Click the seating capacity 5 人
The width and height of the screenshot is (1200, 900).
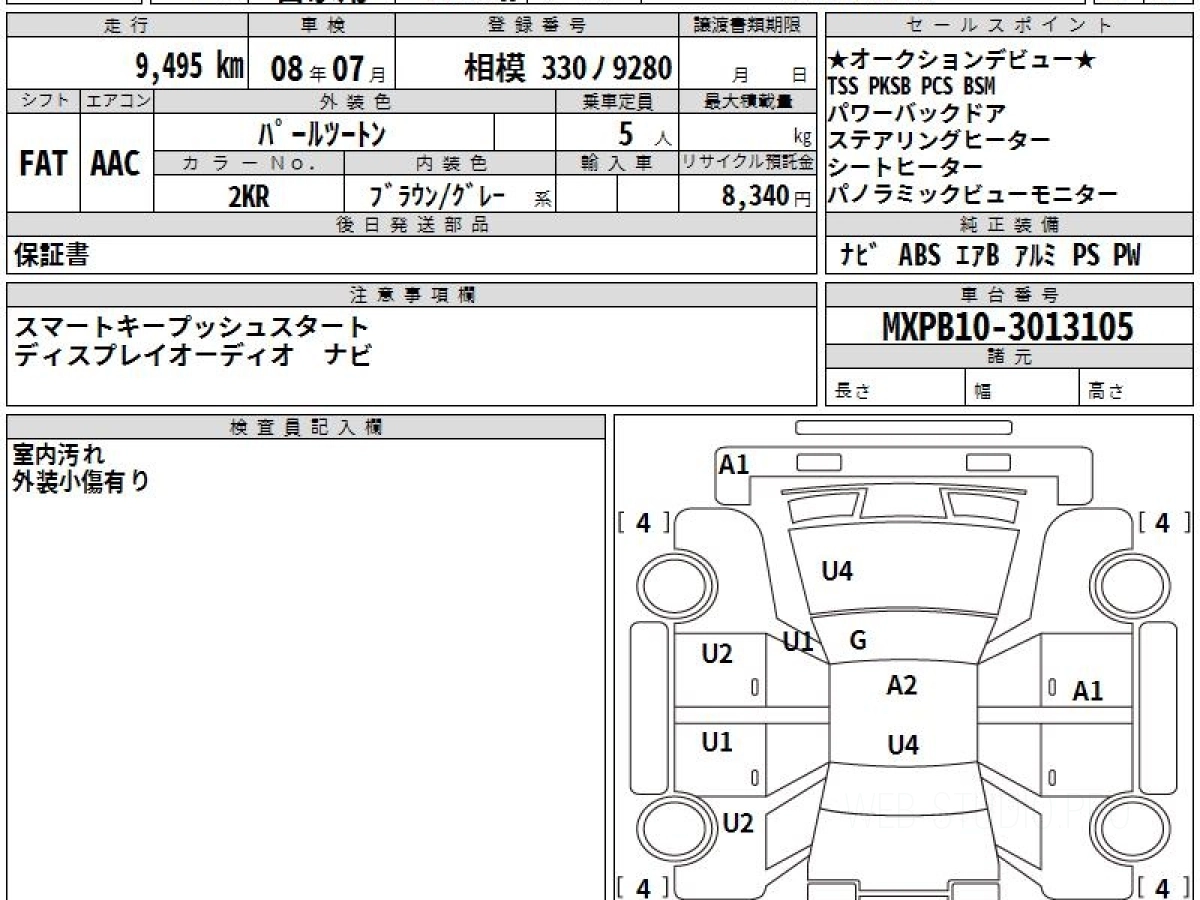point(646,133)
